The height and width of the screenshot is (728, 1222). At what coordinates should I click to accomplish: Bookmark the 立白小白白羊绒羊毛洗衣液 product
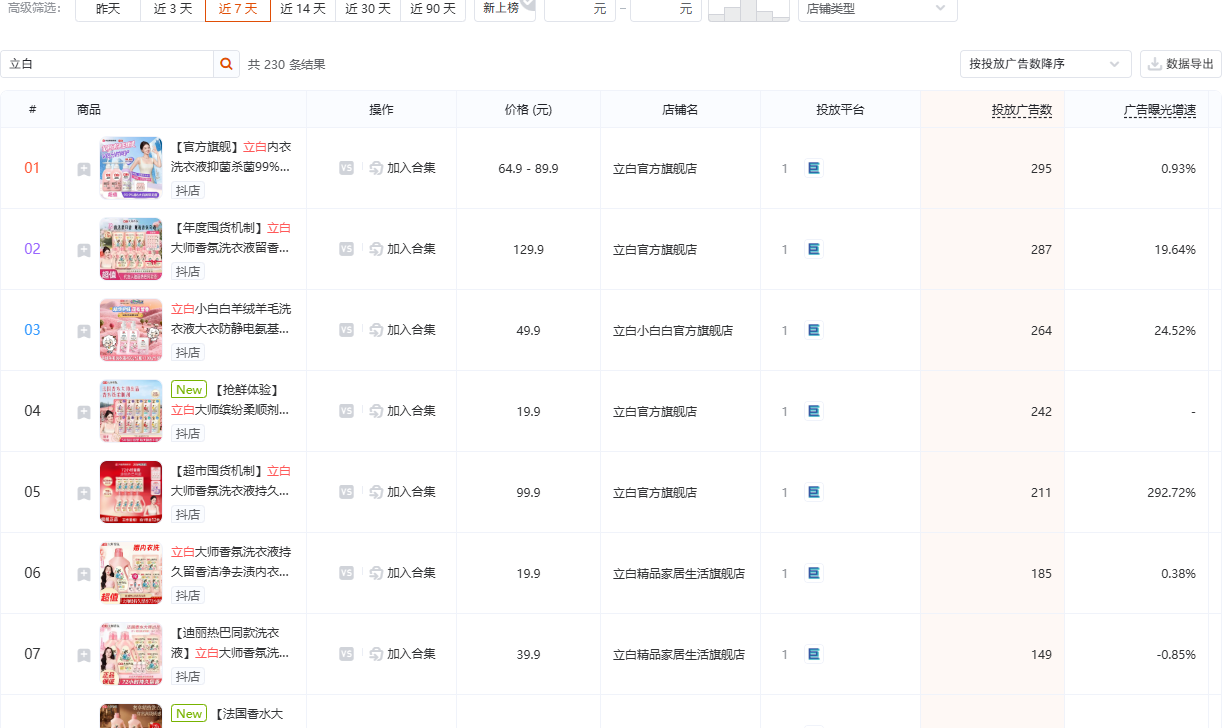point(84,331)
